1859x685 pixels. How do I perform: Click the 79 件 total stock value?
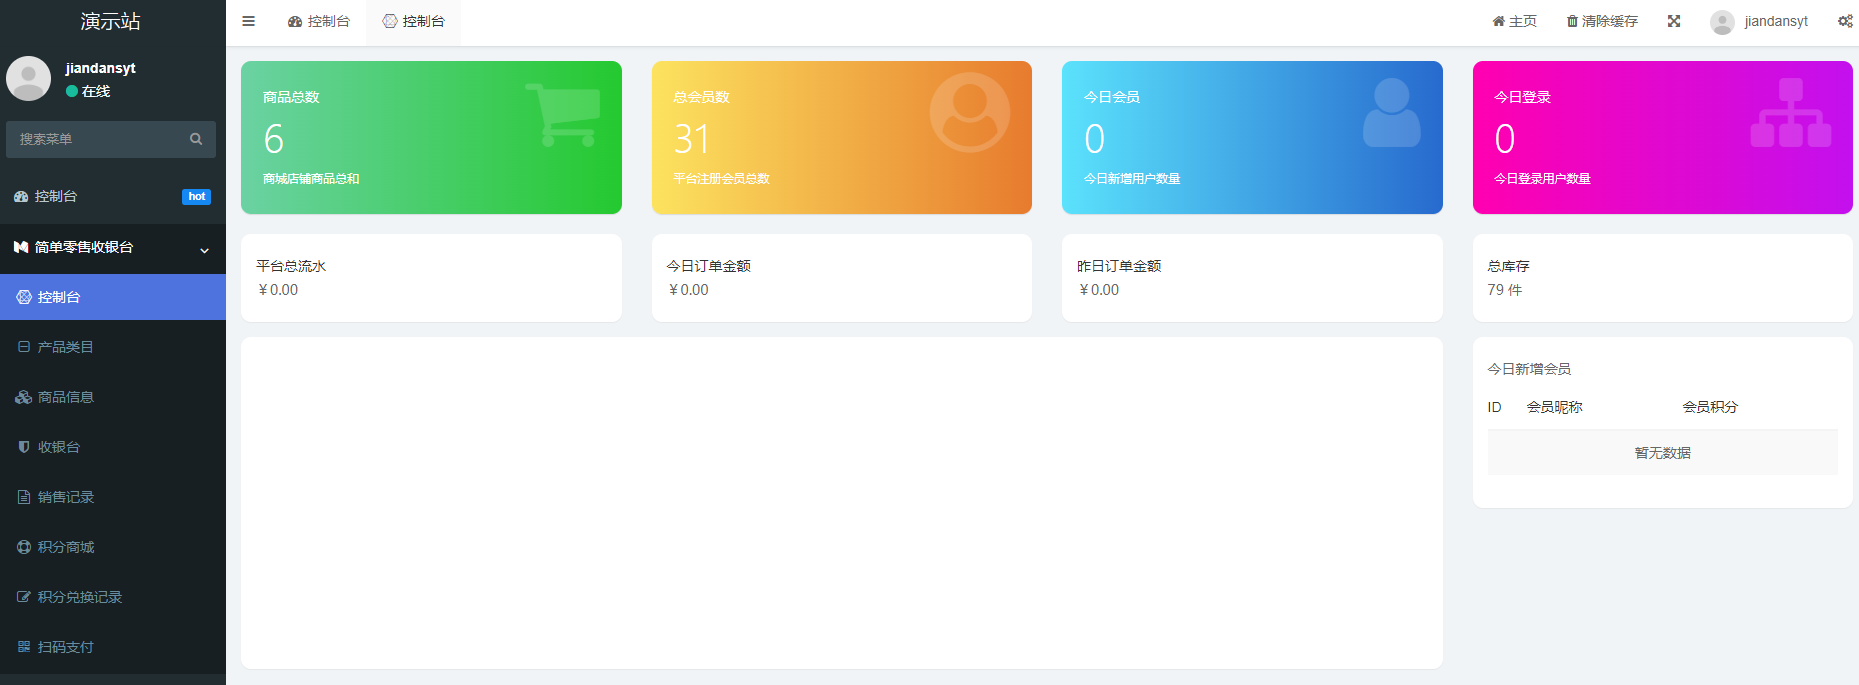(1505, 290)
